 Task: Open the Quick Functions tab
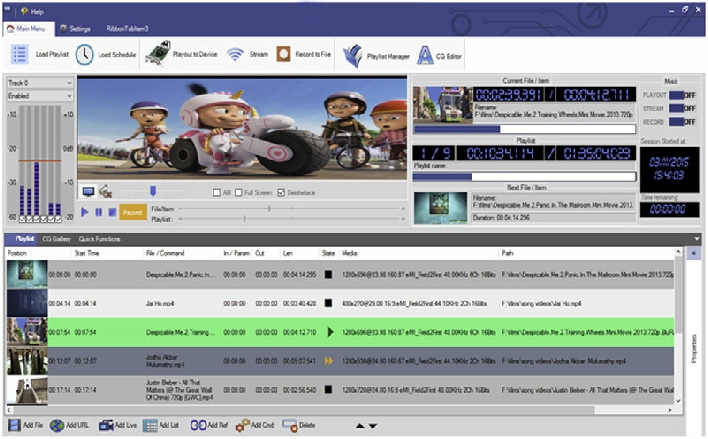99,239
